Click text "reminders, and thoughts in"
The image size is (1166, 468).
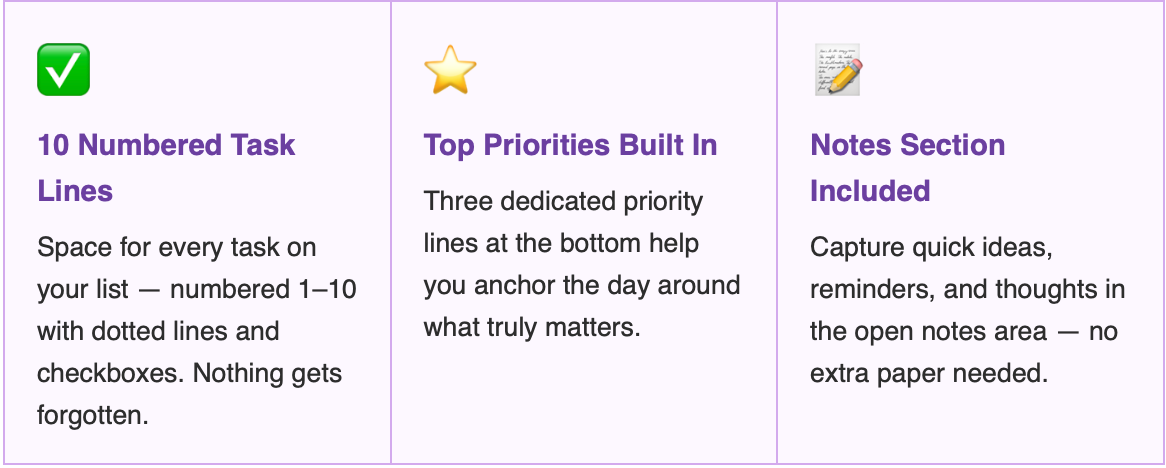(967, 289)
